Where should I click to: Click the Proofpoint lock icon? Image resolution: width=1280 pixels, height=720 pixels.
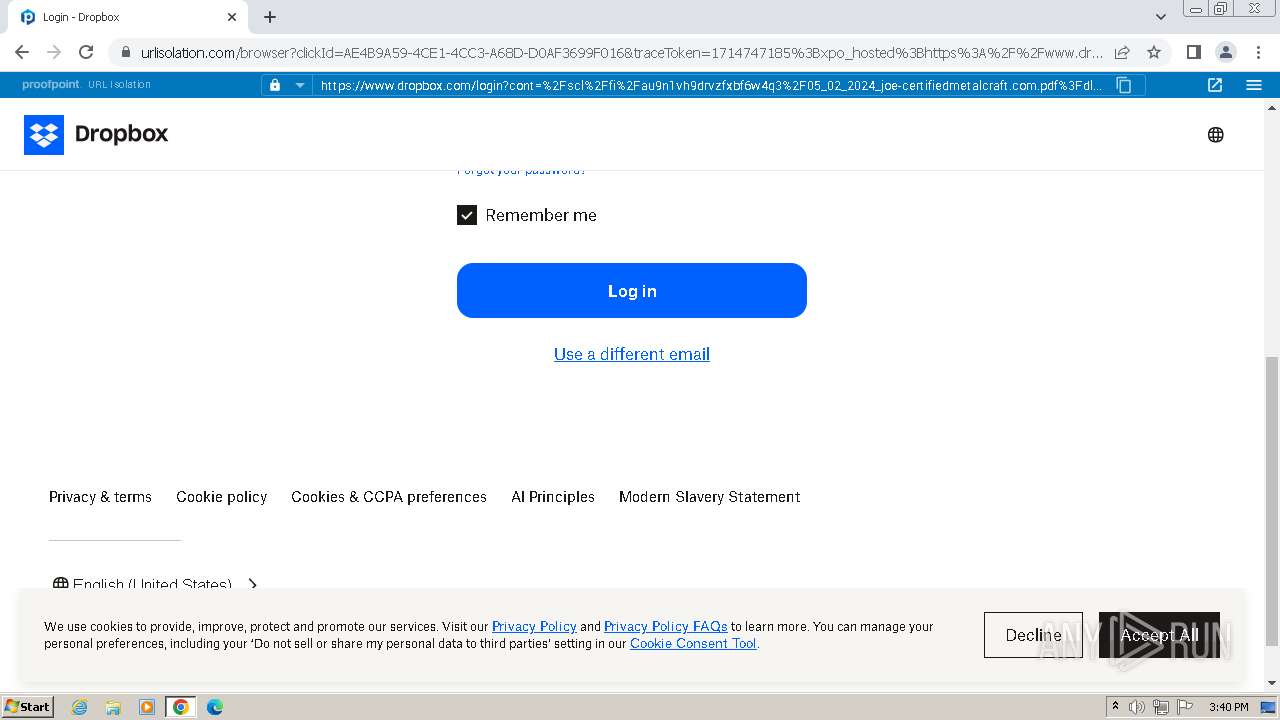point(275,85)
